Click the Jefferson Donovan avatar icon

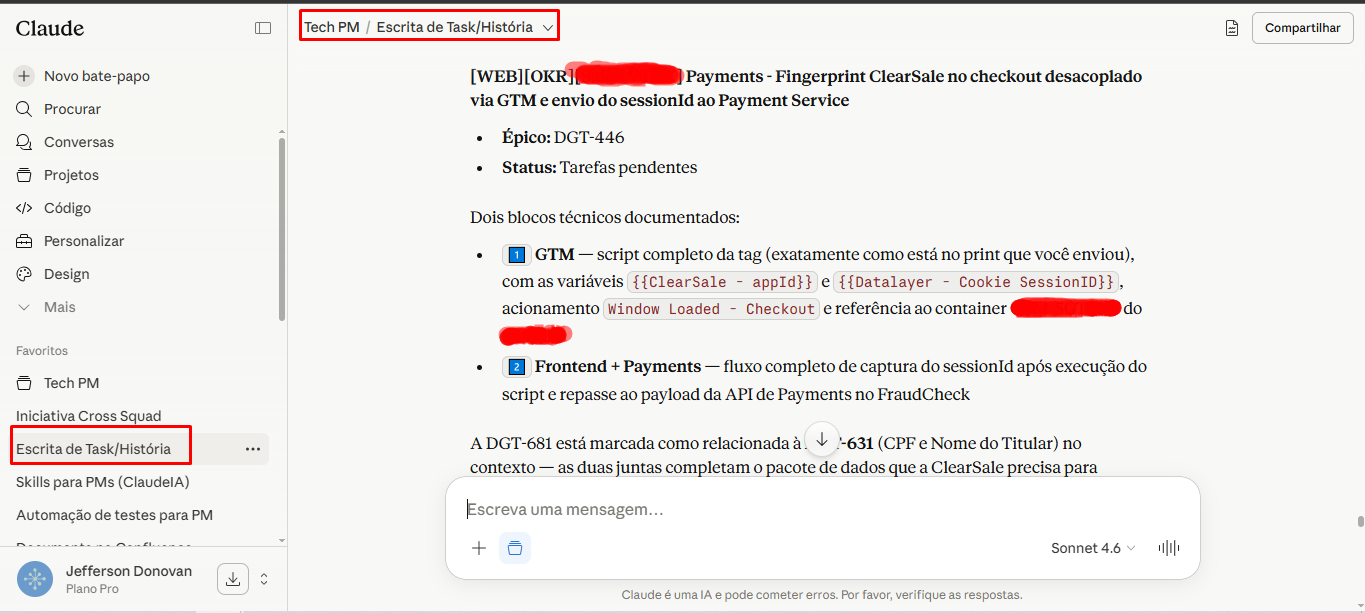35,579
